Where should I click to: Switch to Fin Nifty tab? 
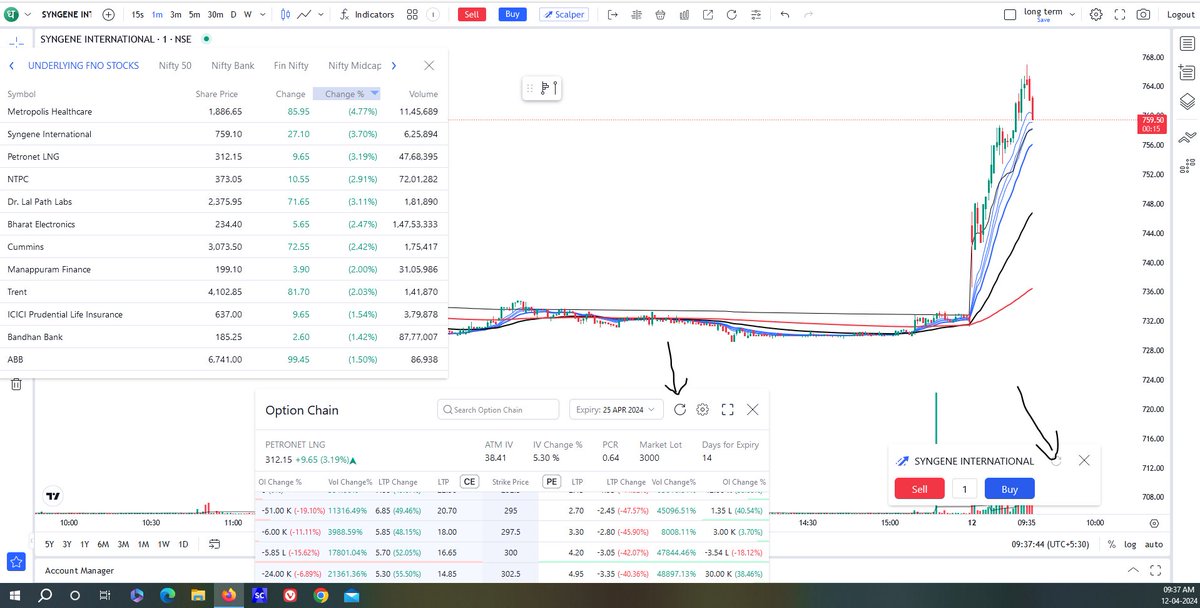tap(291, 65)
